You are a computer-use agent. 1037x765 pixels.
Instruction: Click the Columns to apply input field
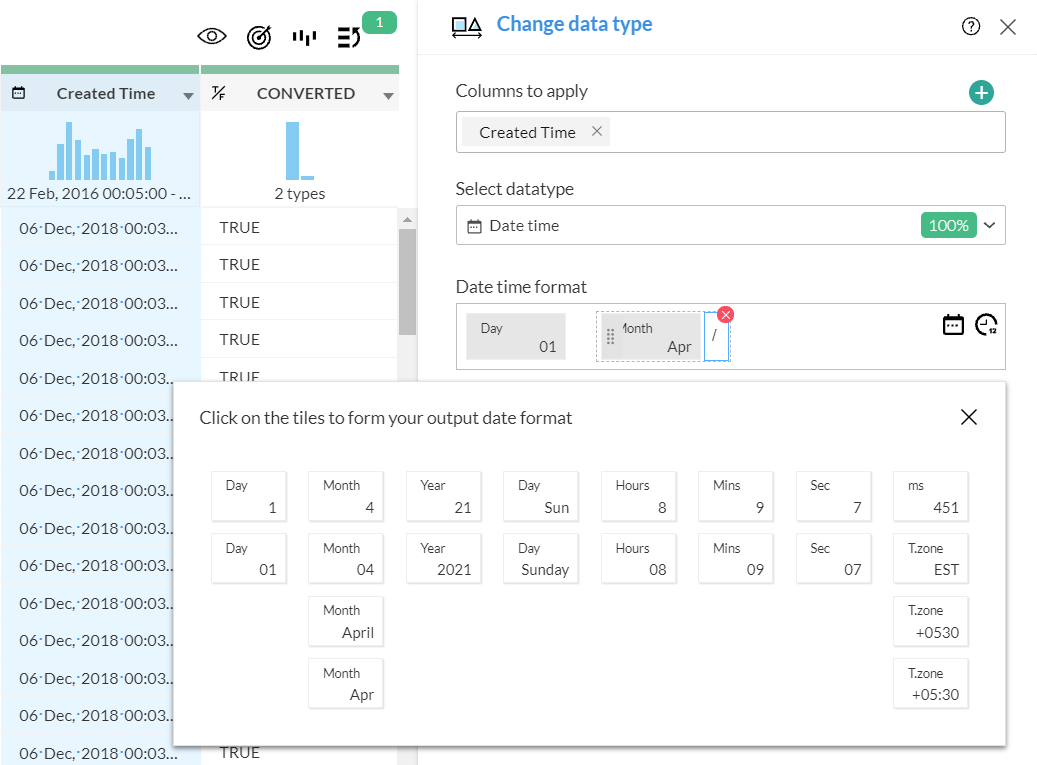pyautogui.click(x=800, y=132)
